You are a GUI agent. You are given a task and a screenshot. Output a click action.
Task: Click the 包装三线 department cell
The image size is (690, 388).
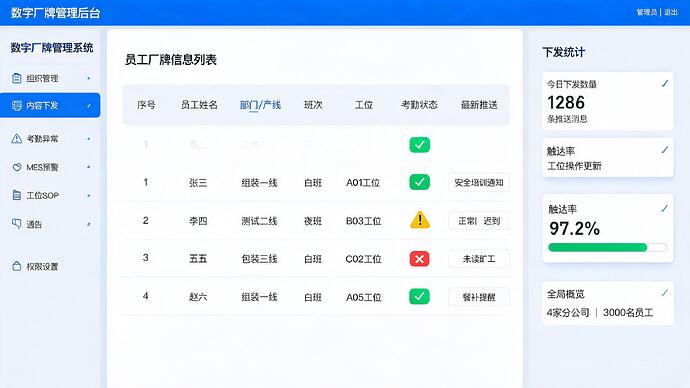point(259,259)
